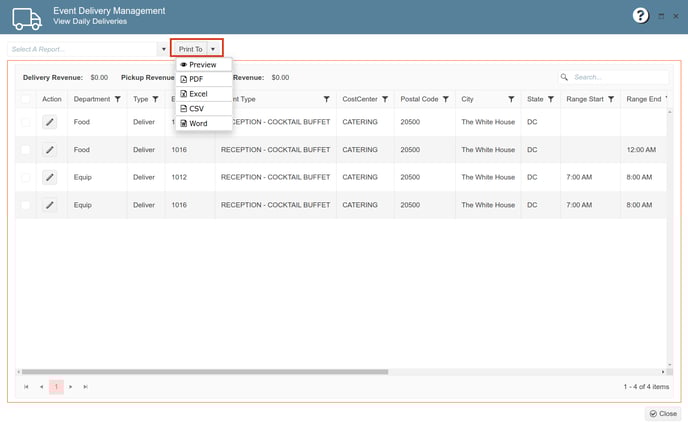Go to previous page of grid
Image resolution: width=688 pixels, height=429 pixels.
coord(41,387)
